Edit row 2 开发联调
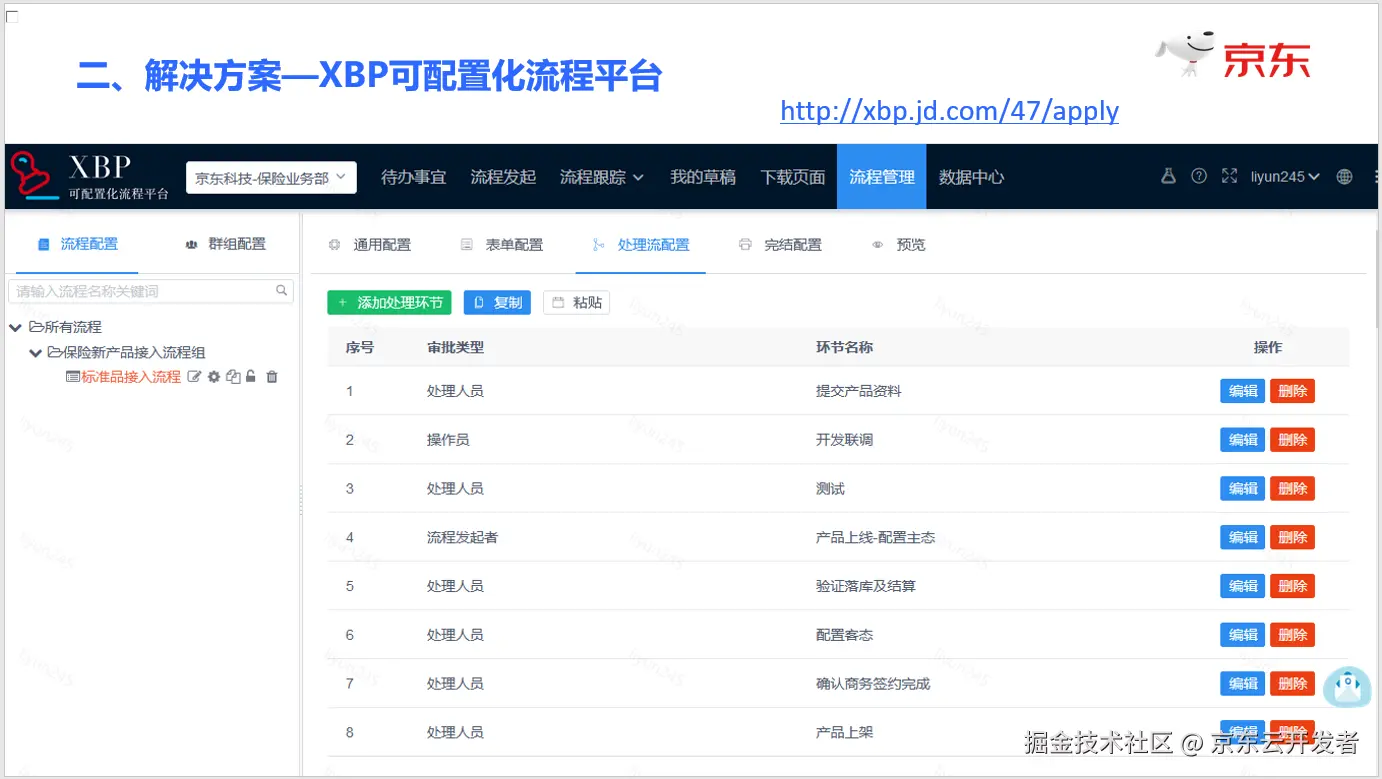 [1242, 440]
